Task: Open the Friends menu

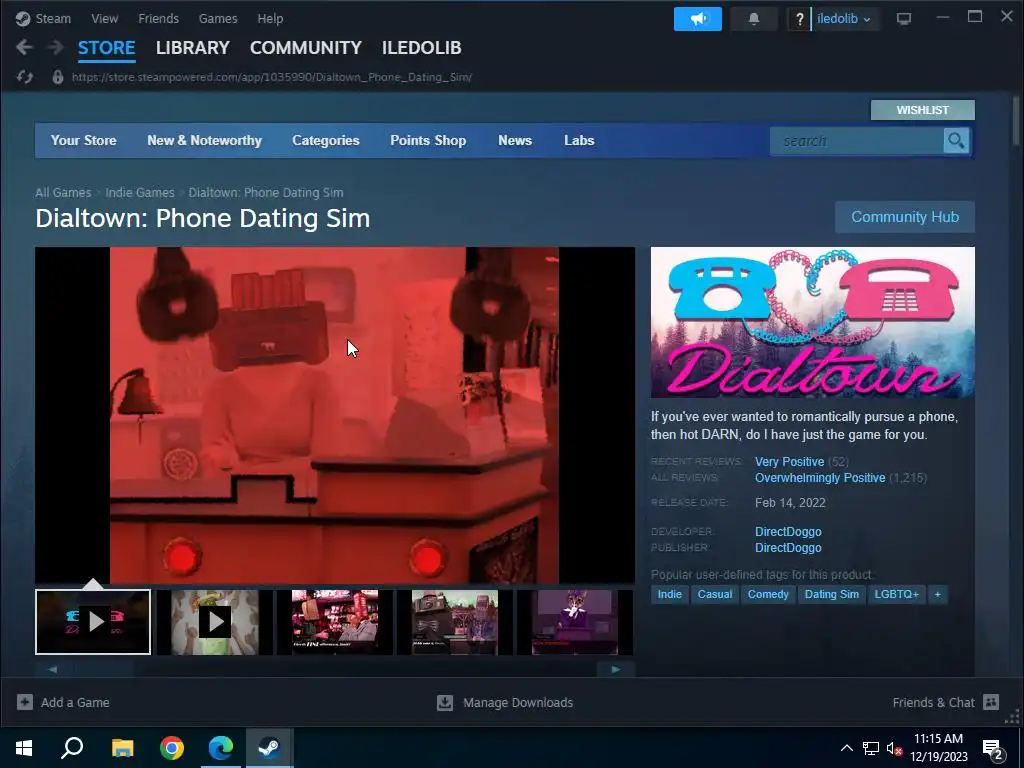Action: pos(158,18)
